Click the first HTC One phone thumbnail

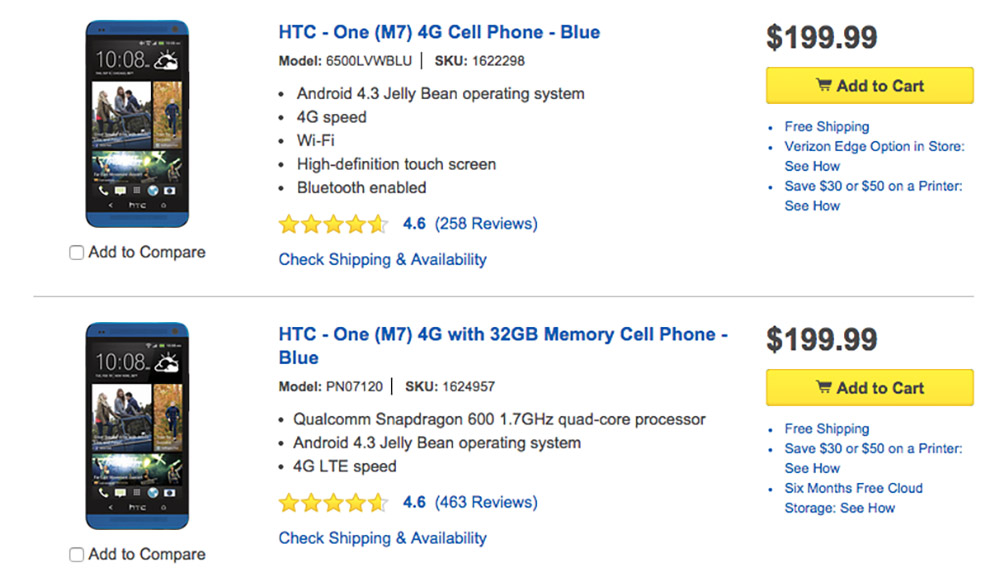point(137,123)
